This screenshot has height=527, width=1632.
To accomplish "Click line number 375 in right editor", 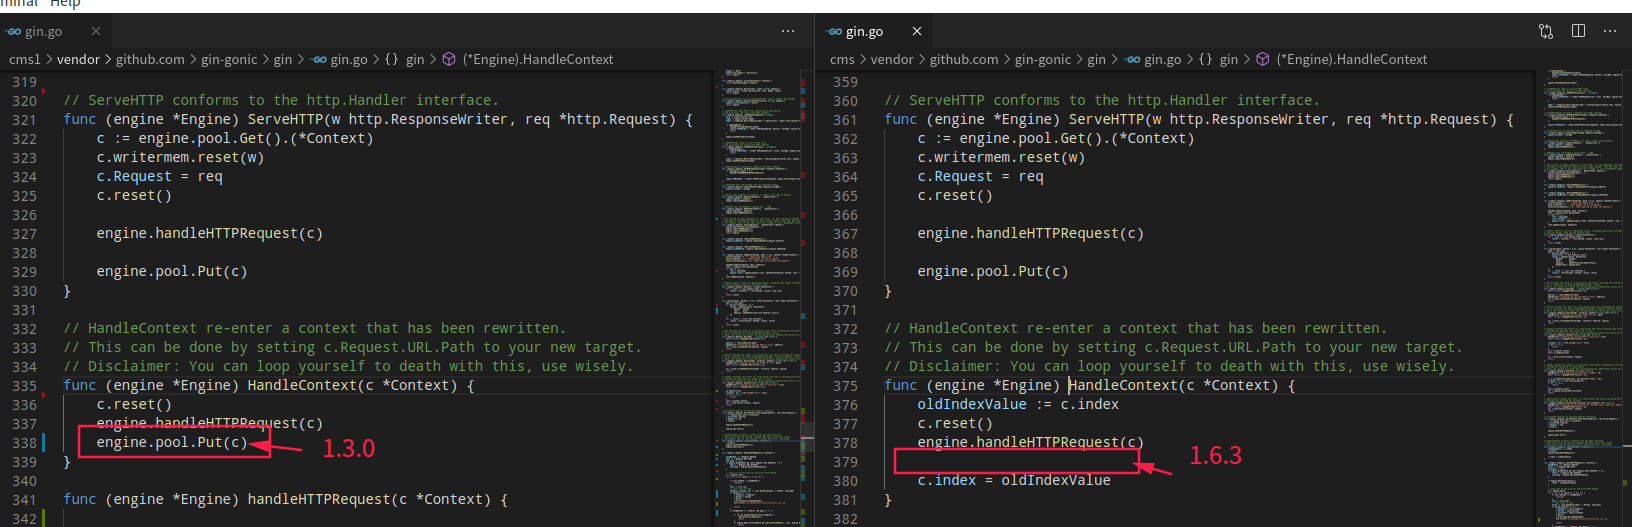I will 845,385.
